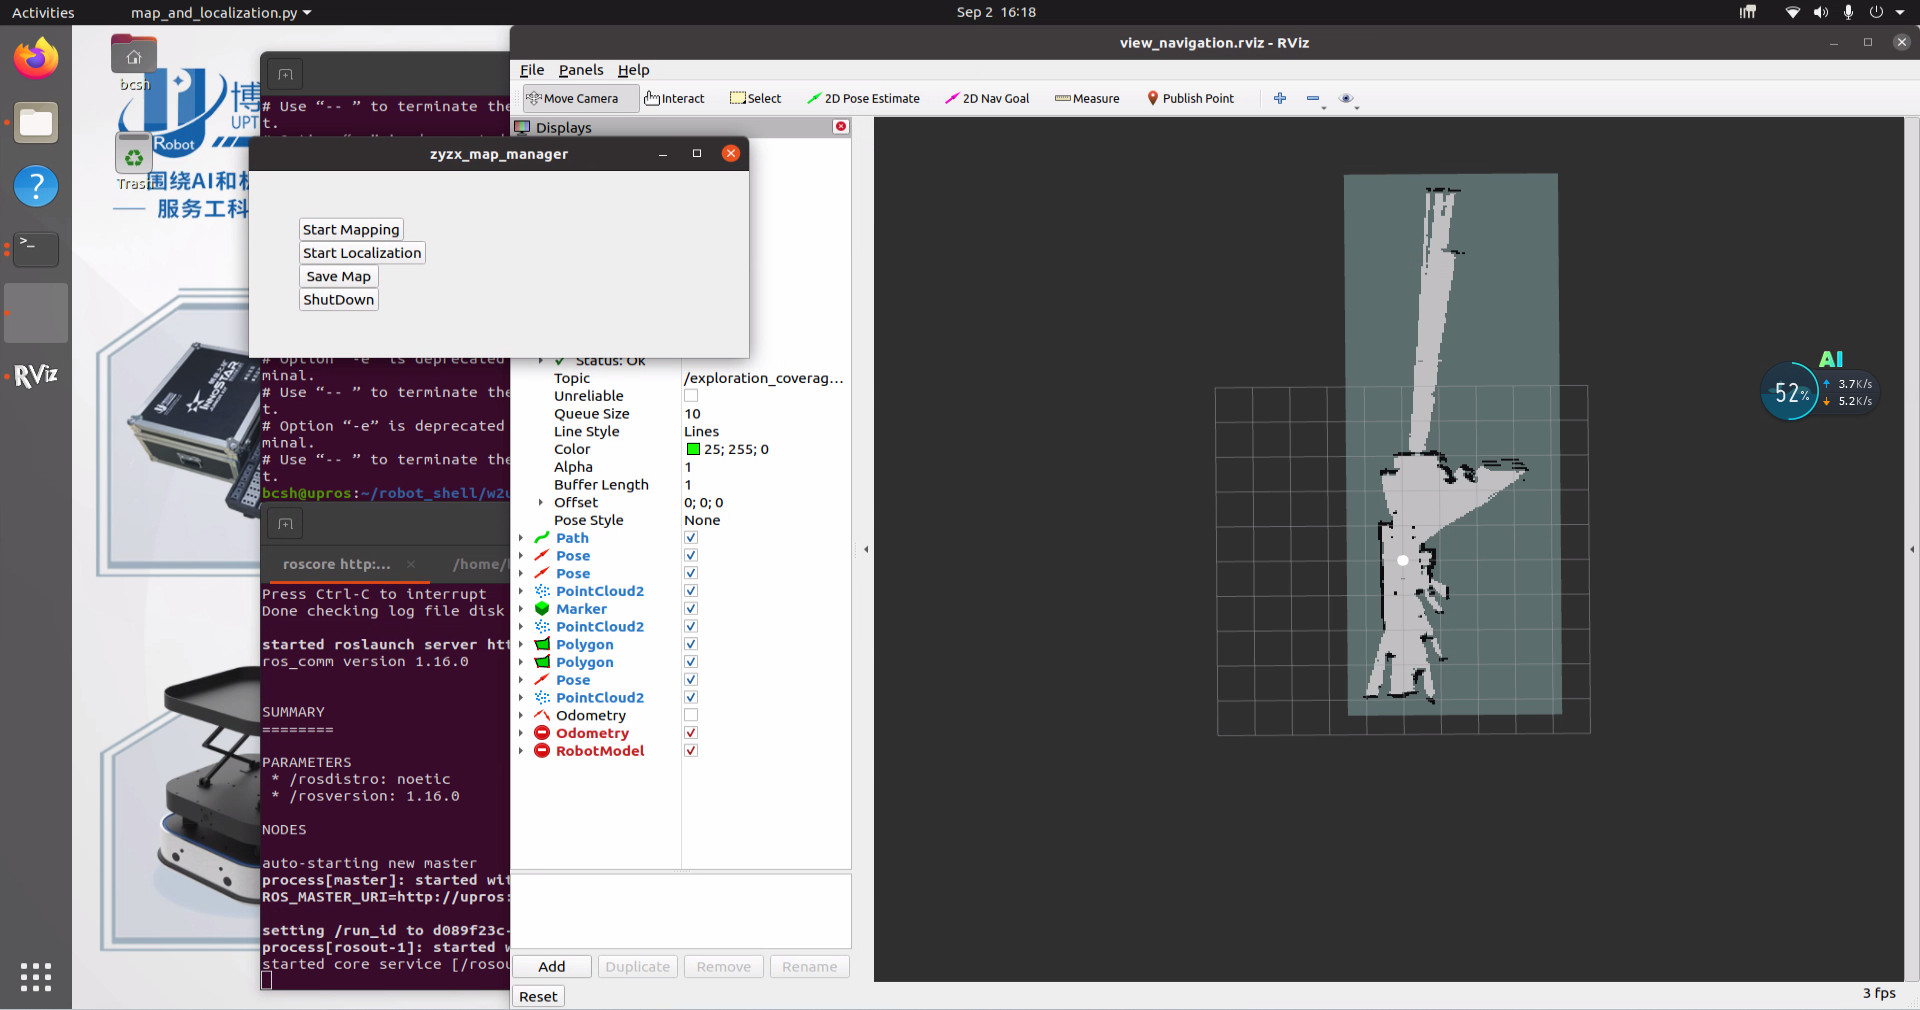Screen dimensions: 1920x1010
Task: Expand the RobotModel display tree item
Action: pyautogui.click(x=521, y=751)
